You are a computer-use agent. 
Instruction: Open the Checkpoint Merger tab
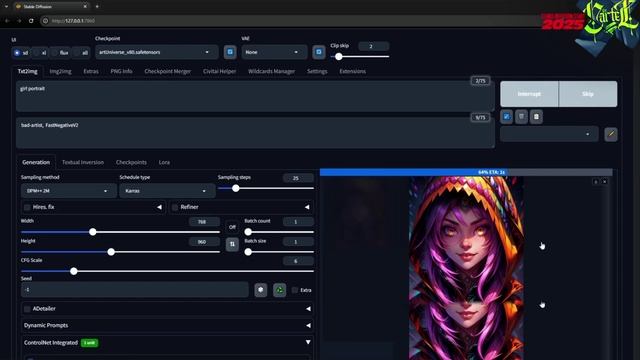point(167,71)
